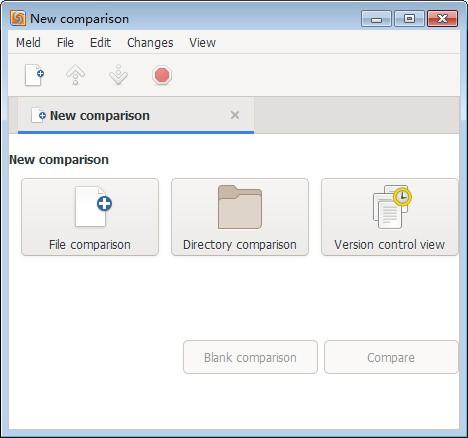Go to next change arrow icon
Screen dimensions: 468x438
click(118, 75)
